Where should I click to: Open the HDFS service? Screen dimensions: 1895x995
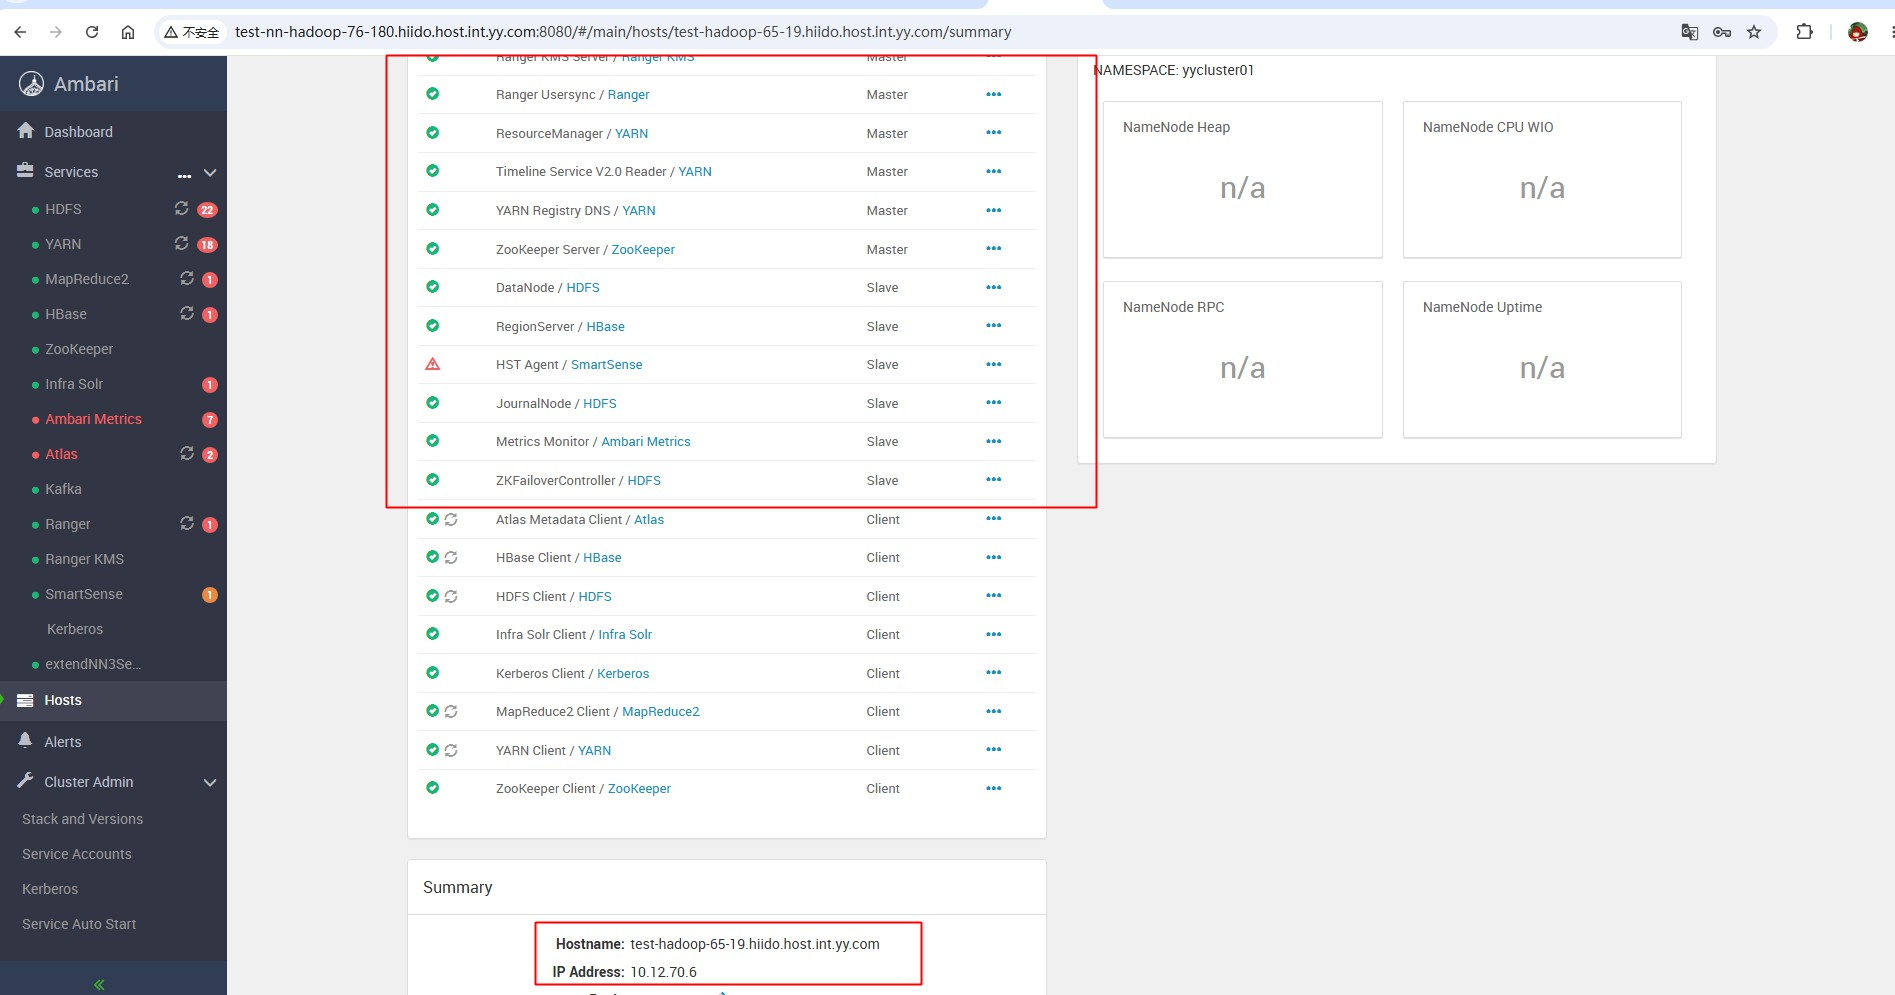(63, 209)
